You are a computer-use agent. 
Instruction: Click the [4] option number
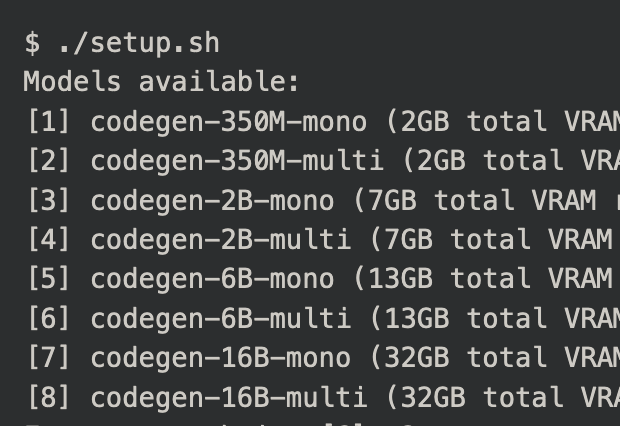point(48,240)
